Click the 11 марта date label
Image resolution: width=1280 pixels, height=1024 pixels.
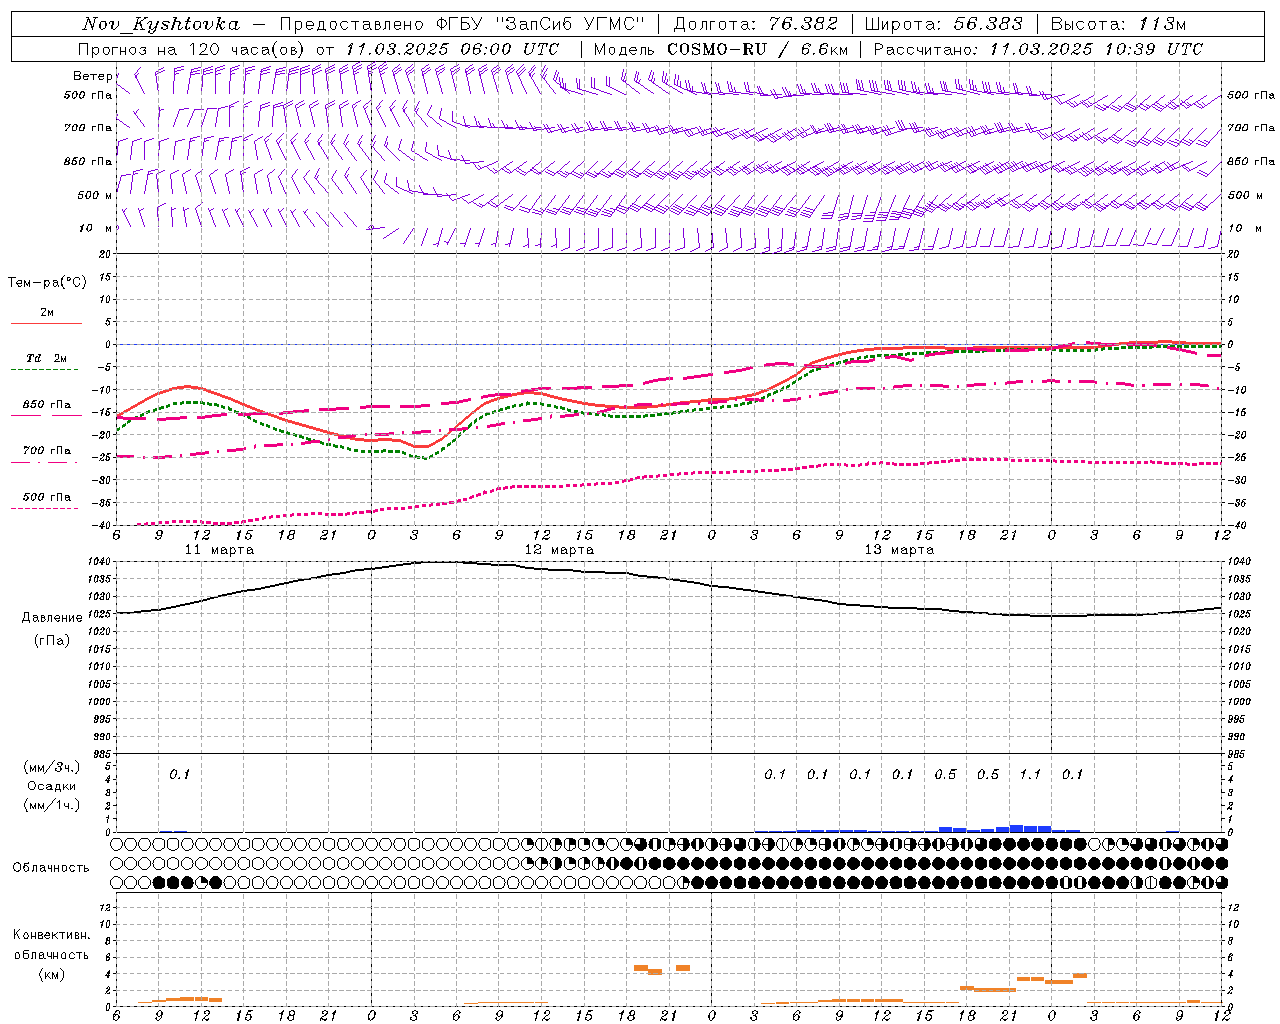(x=220, y=550)
